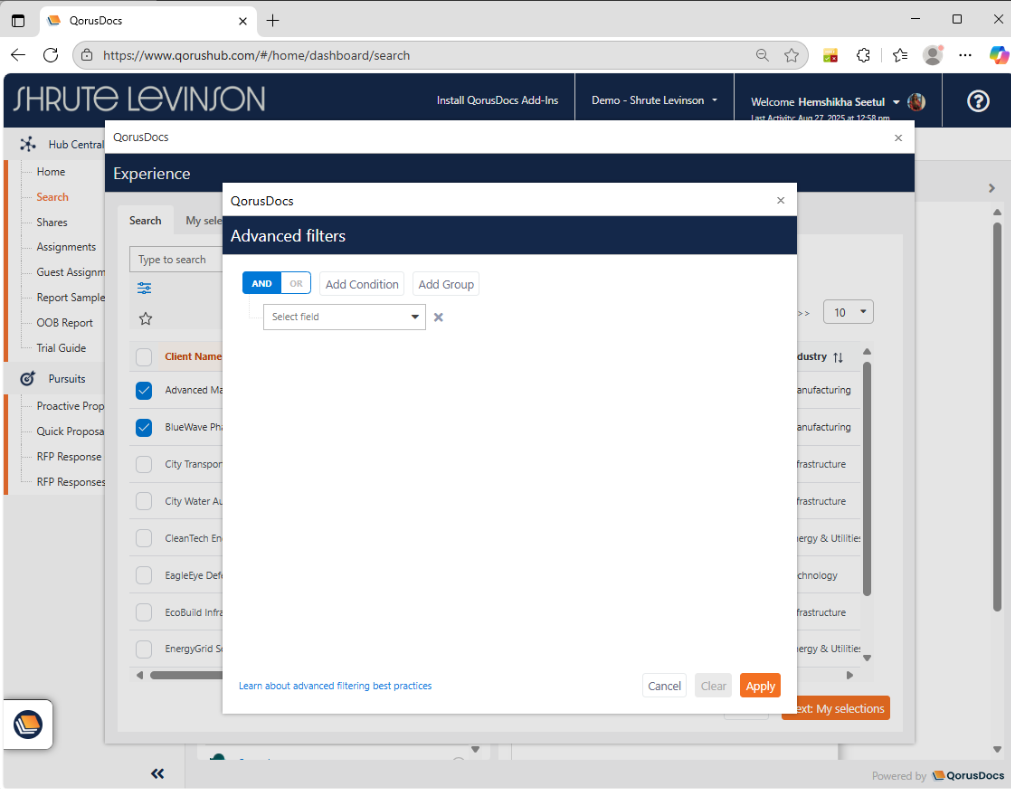Click the collapse sidebar double-chevron icon
This screenshot has height=789, width=1011.
157,773
